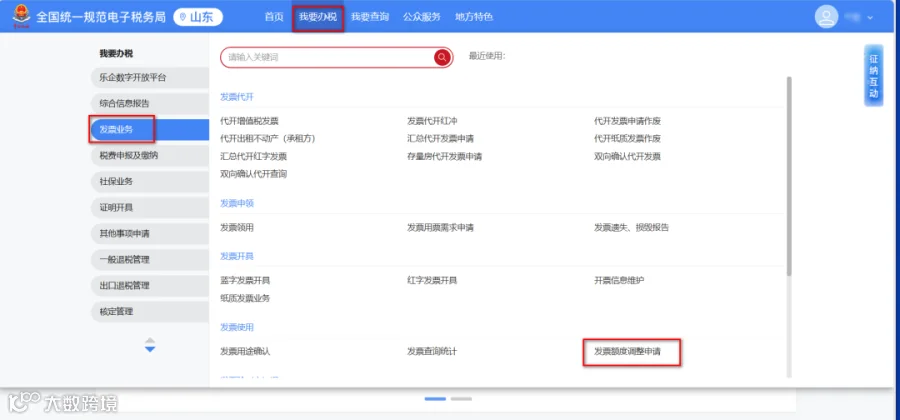Select 税费申报及缴纳 in sidebar
Image resolution: width=900 pixels, height=420 pixels.
(150, 155)
